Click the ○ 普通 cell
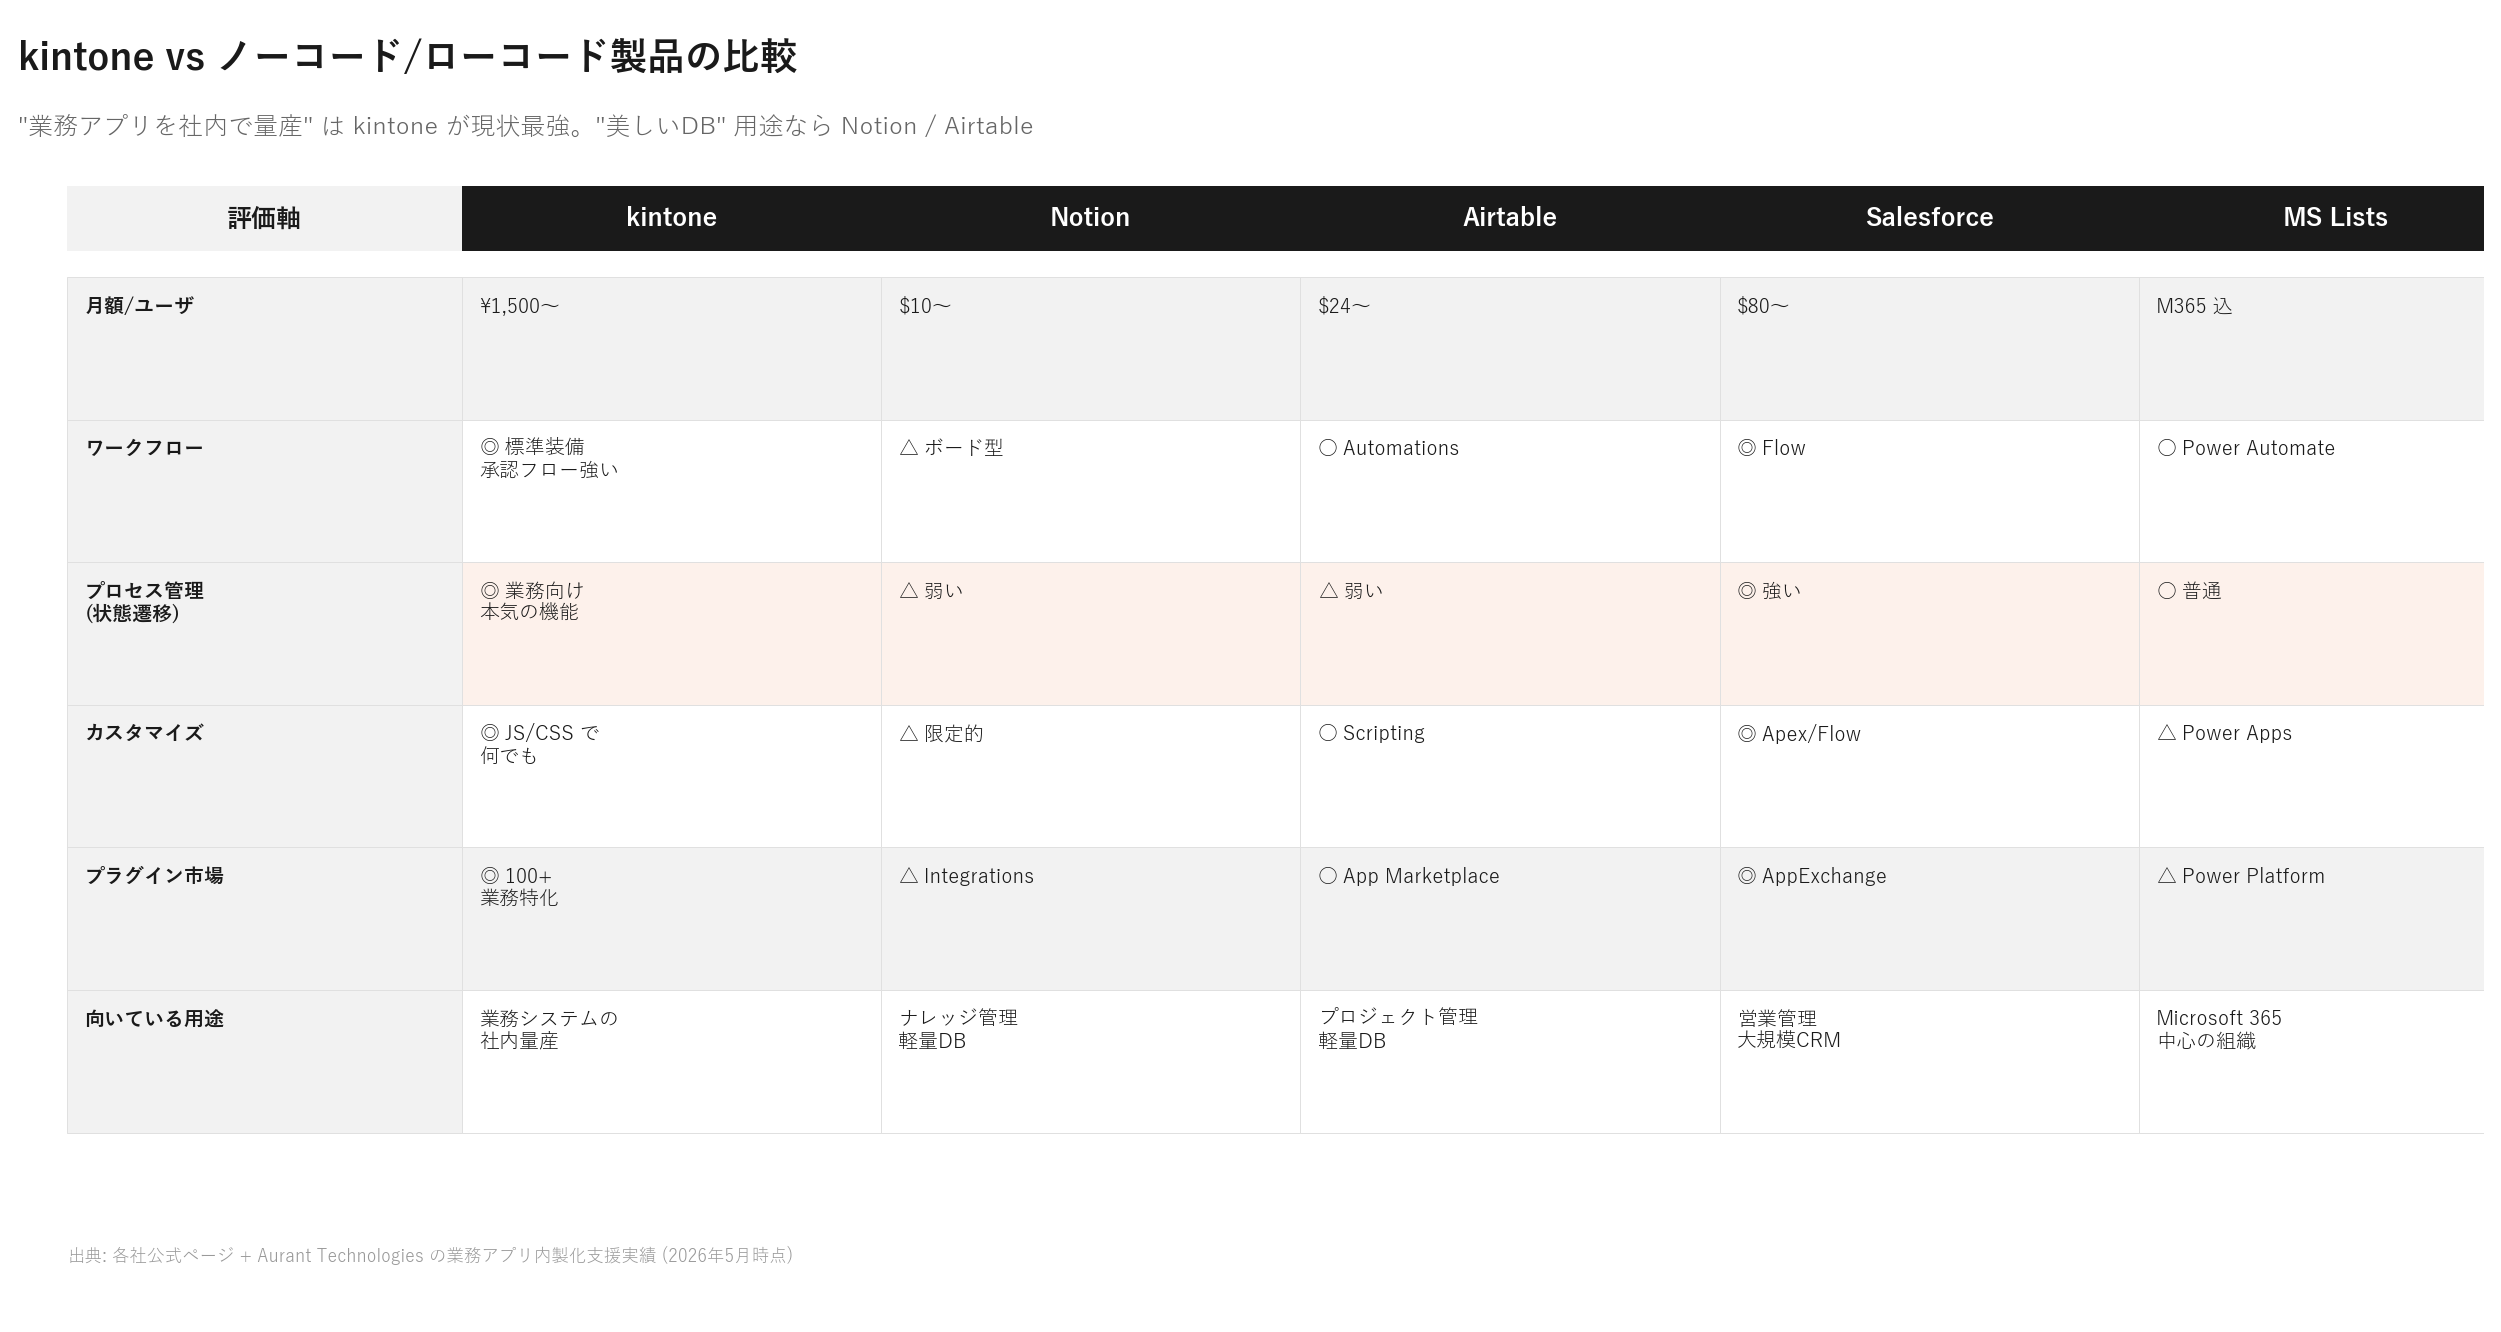This screenshot has height=1332, width=2501. click(2311, 634)
